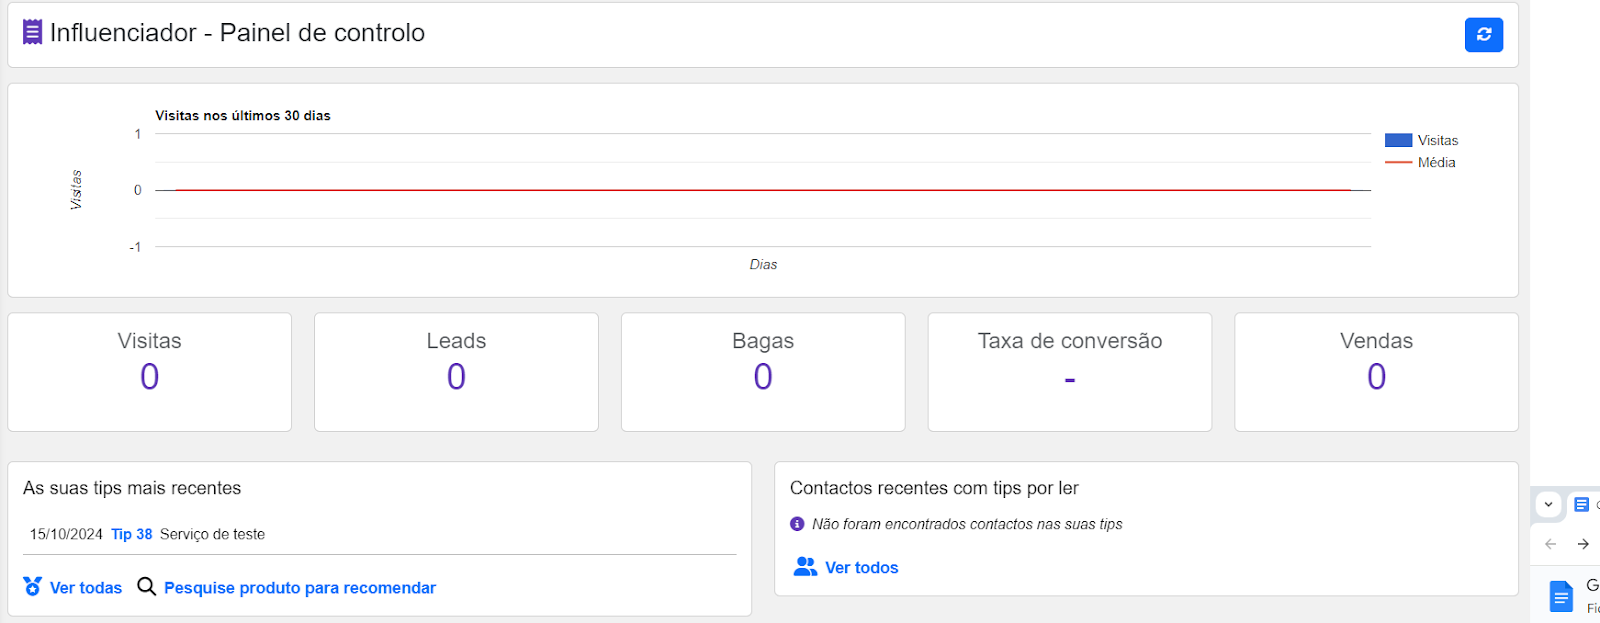Click the blue 'Visitas' legend swatch
Image resolution: width=1600 pixels, height=623 pixels.
[1398, 141]
